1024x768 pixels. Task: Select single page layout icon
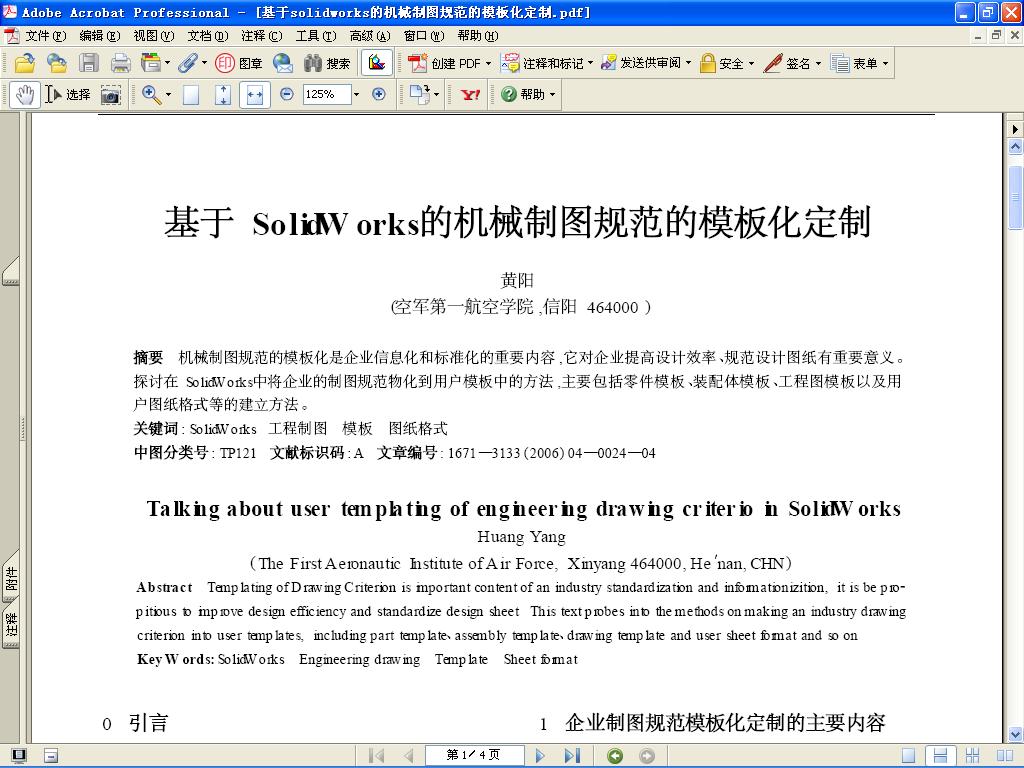click(x=908, y=756)
